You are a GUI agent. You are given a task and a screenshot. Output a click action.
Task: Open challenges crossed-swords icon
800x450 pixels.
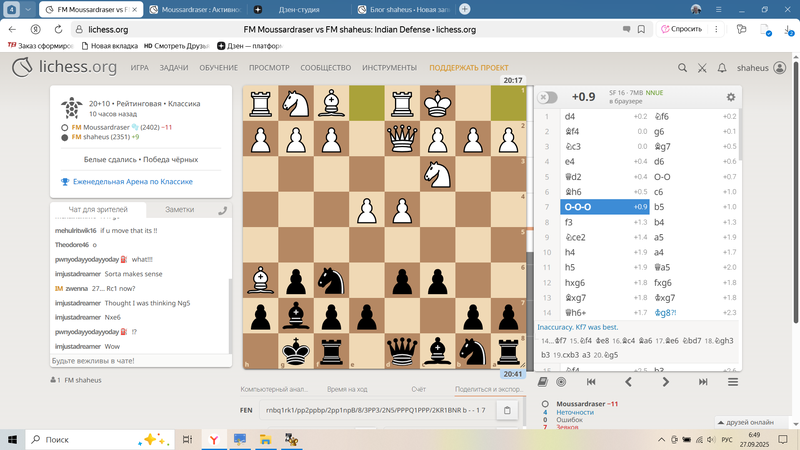point(702,67)
